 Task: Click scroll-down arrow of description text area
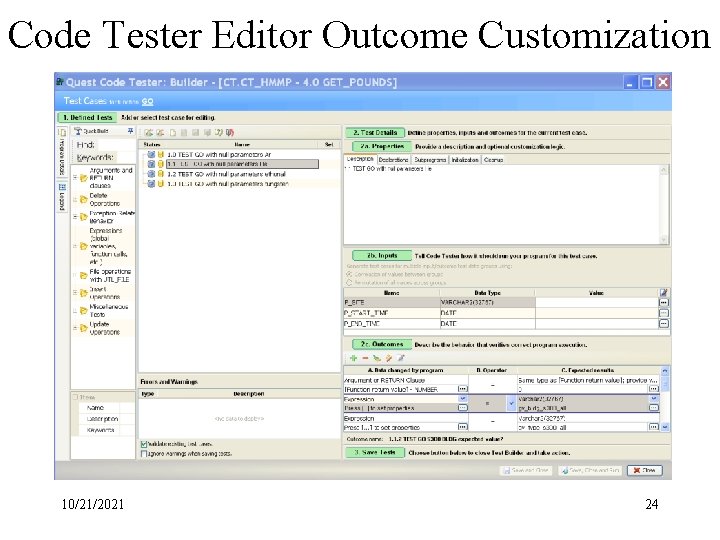click(x=664, y=239)
